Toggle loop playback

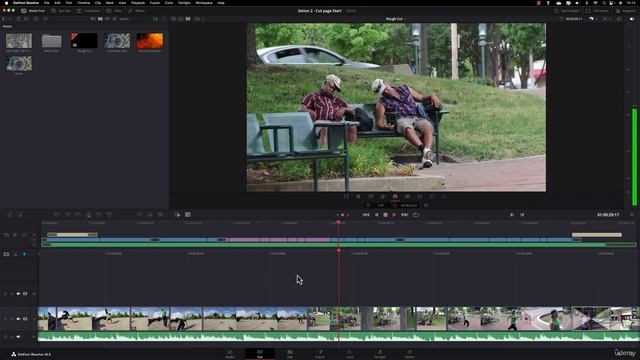tap(416, 215)
